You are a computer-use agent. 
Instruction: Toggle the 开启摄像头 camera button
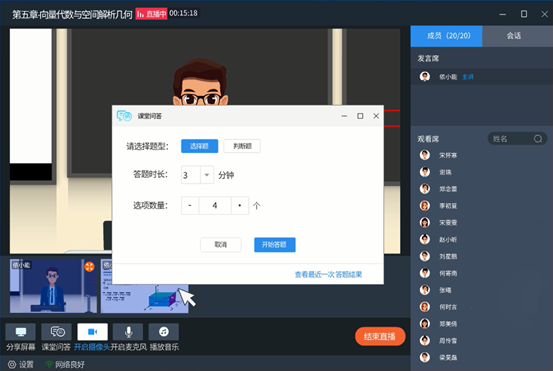pos(92,332)
